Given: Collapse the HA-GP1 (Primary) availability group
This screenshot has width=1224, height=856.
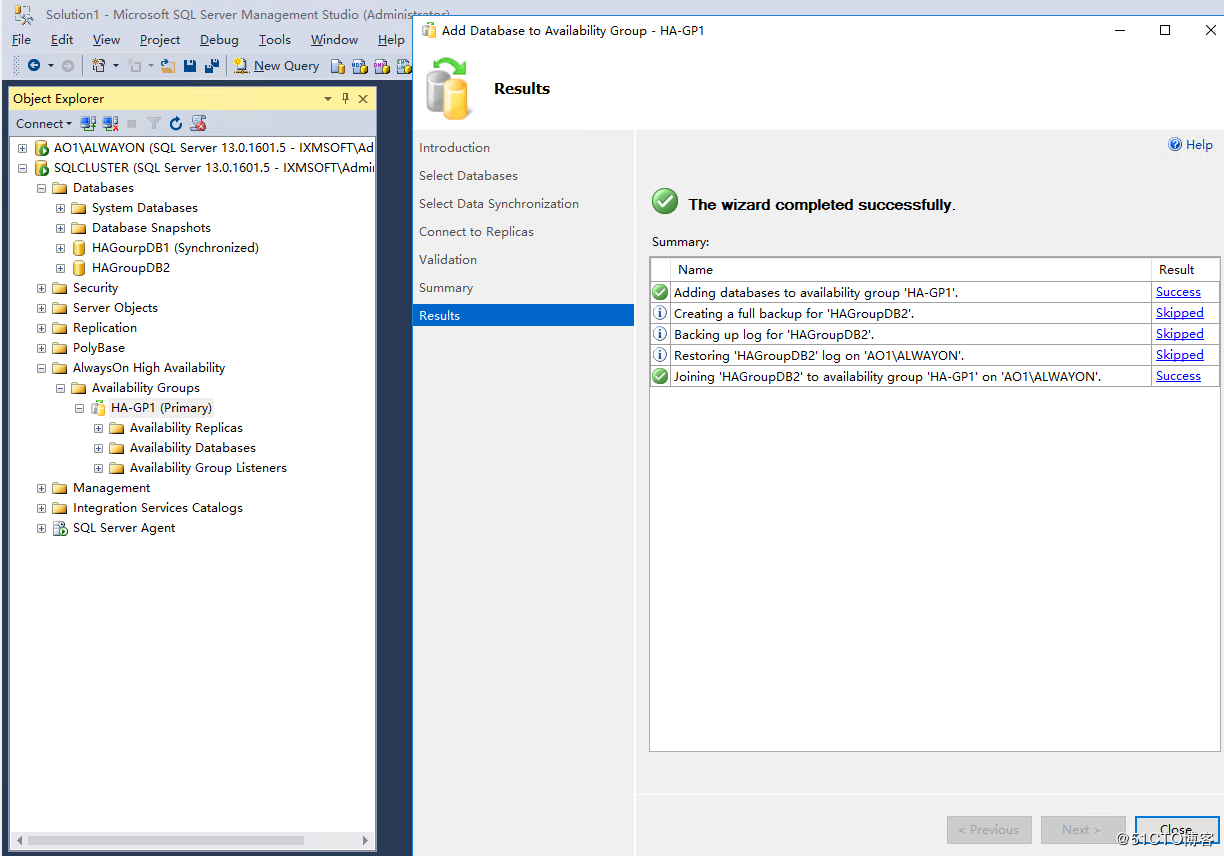Looking at the screenshot, I should click(x=79, y=408).
